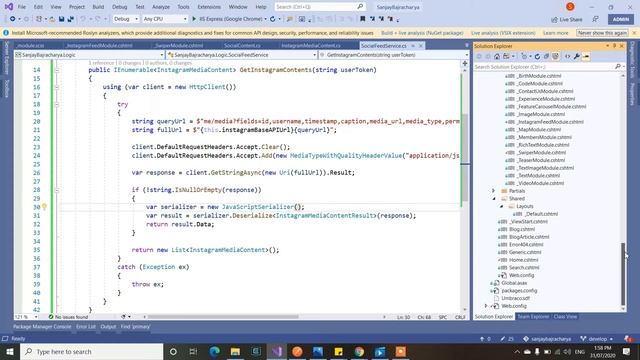Click Task View icon on taskbar
Image resolution: width=640 pixels, height=360 pixels.
pyautogui.click(x=193, y=351)
